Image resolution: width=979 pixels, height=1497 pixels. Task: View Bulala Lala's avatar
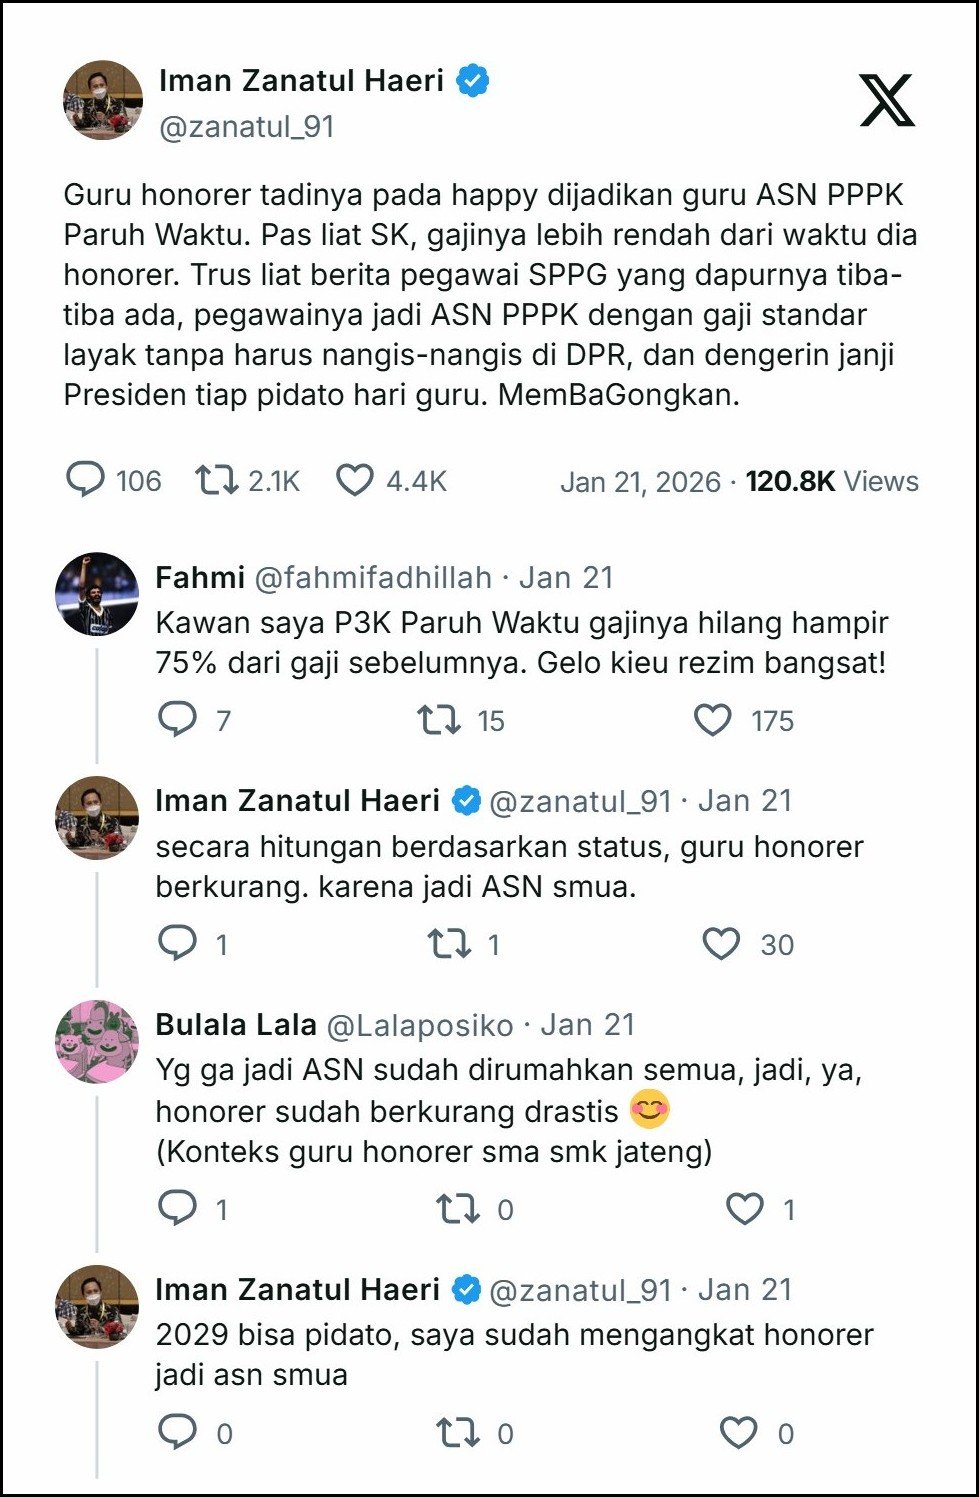97,1041
